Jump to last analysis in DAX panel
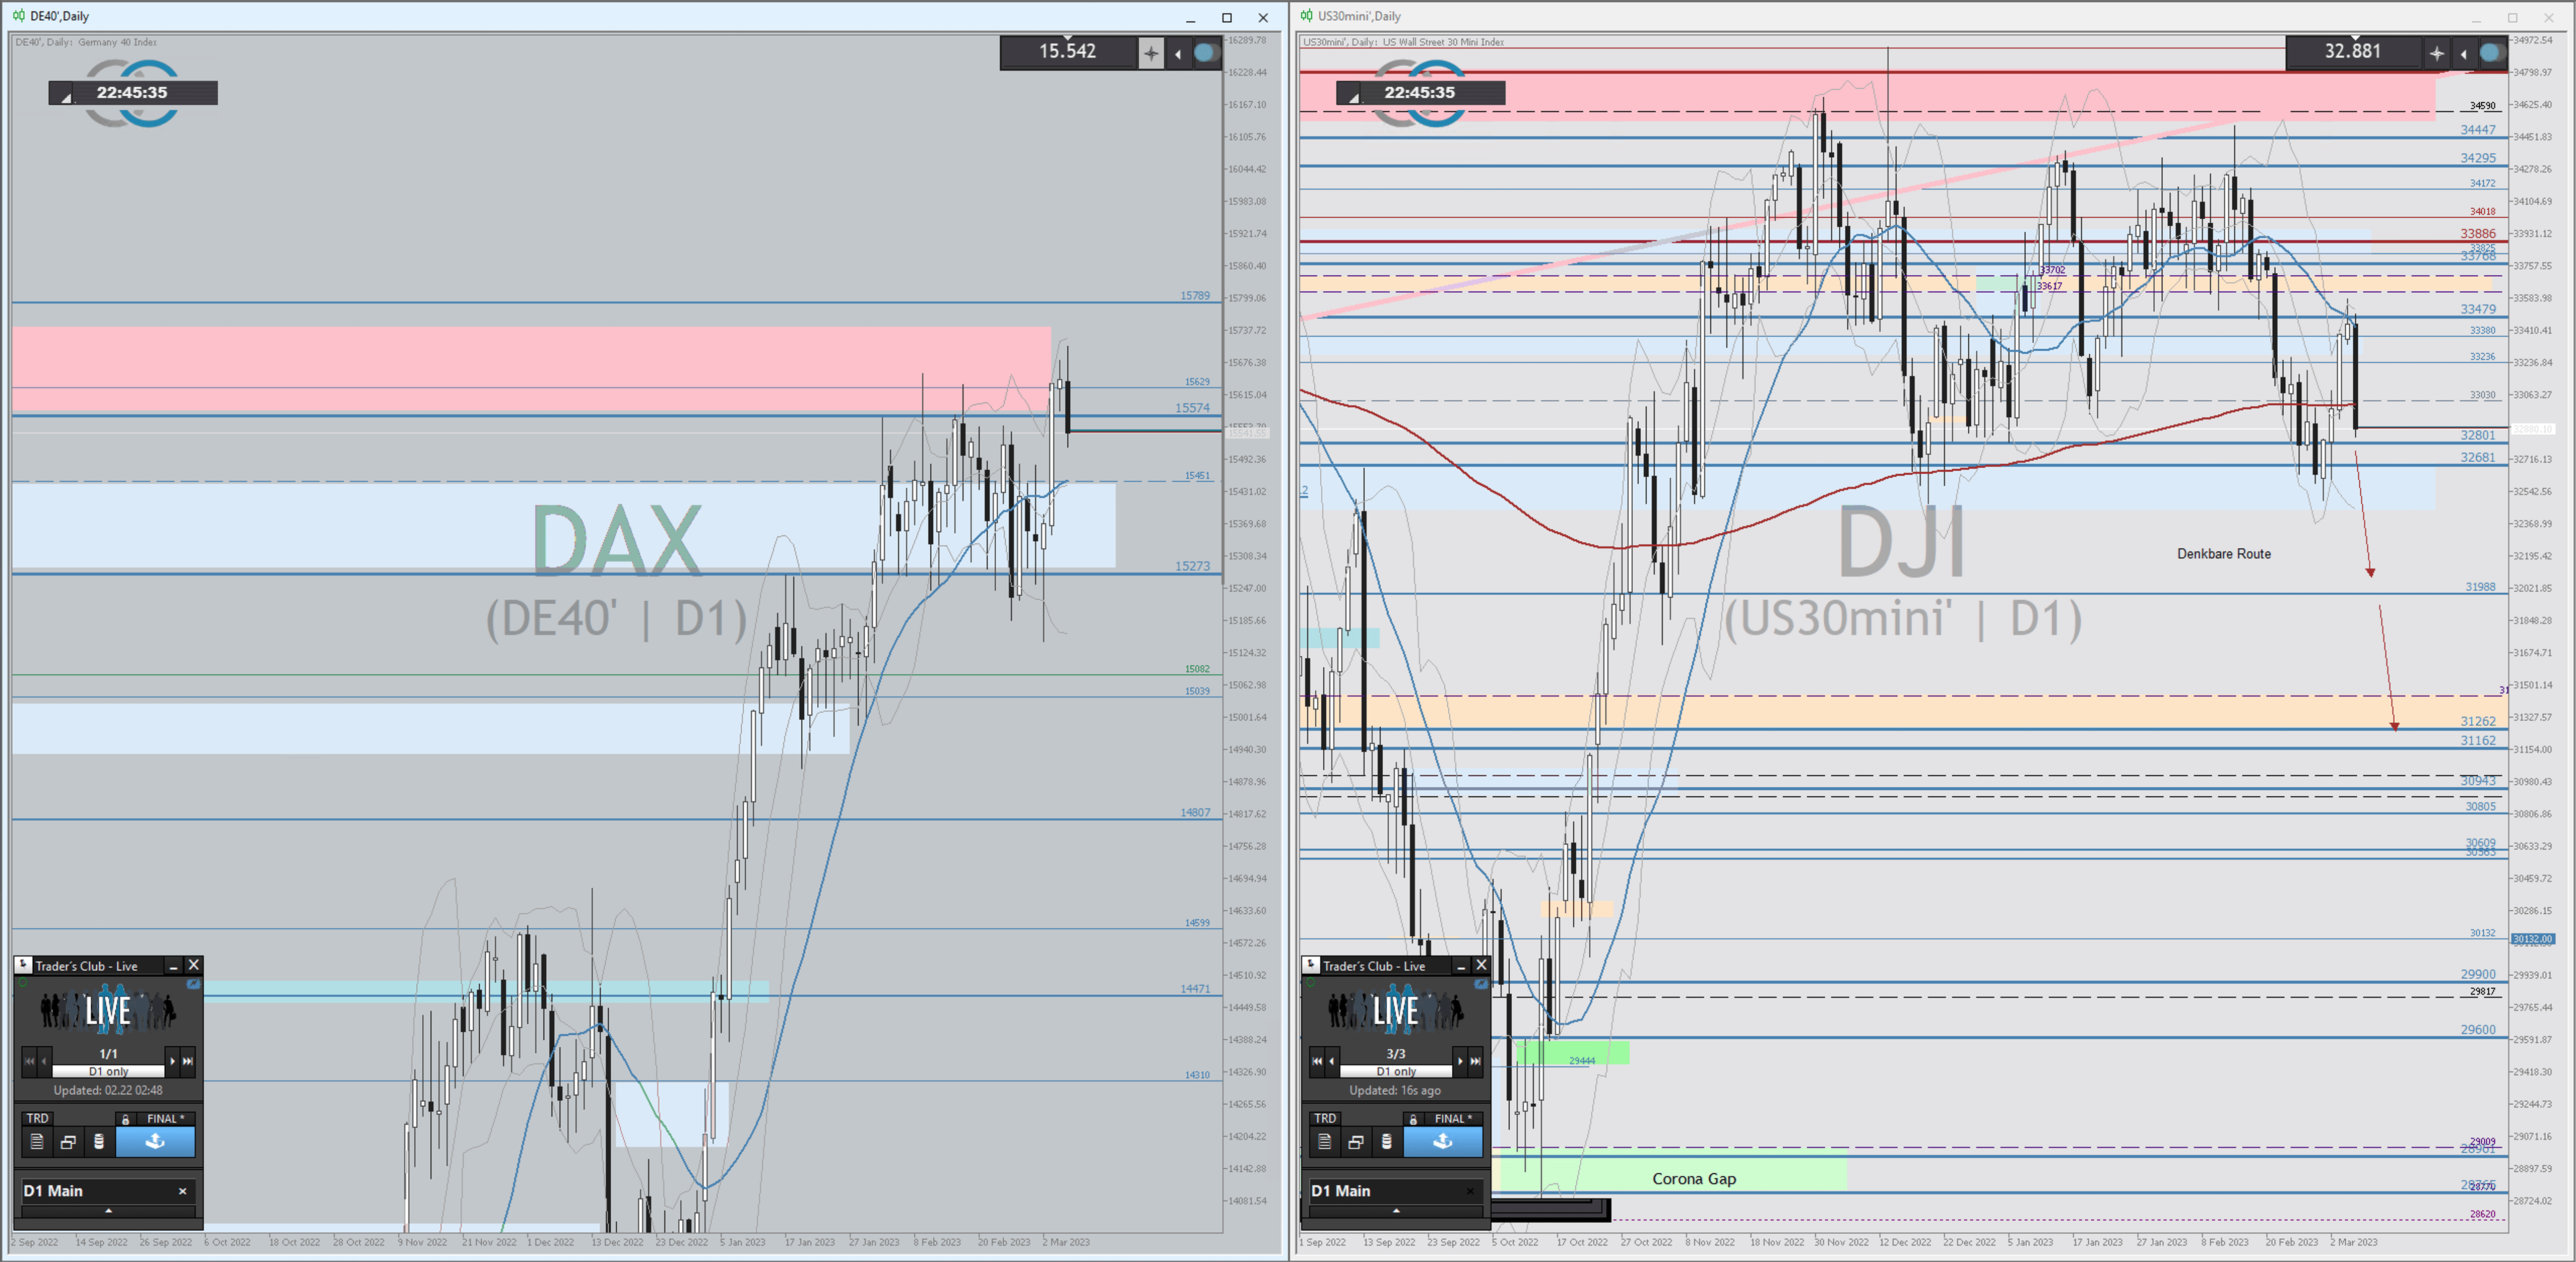Image resolution: width=2576 pixels, height=1262 pixels. pos(187,1061)
